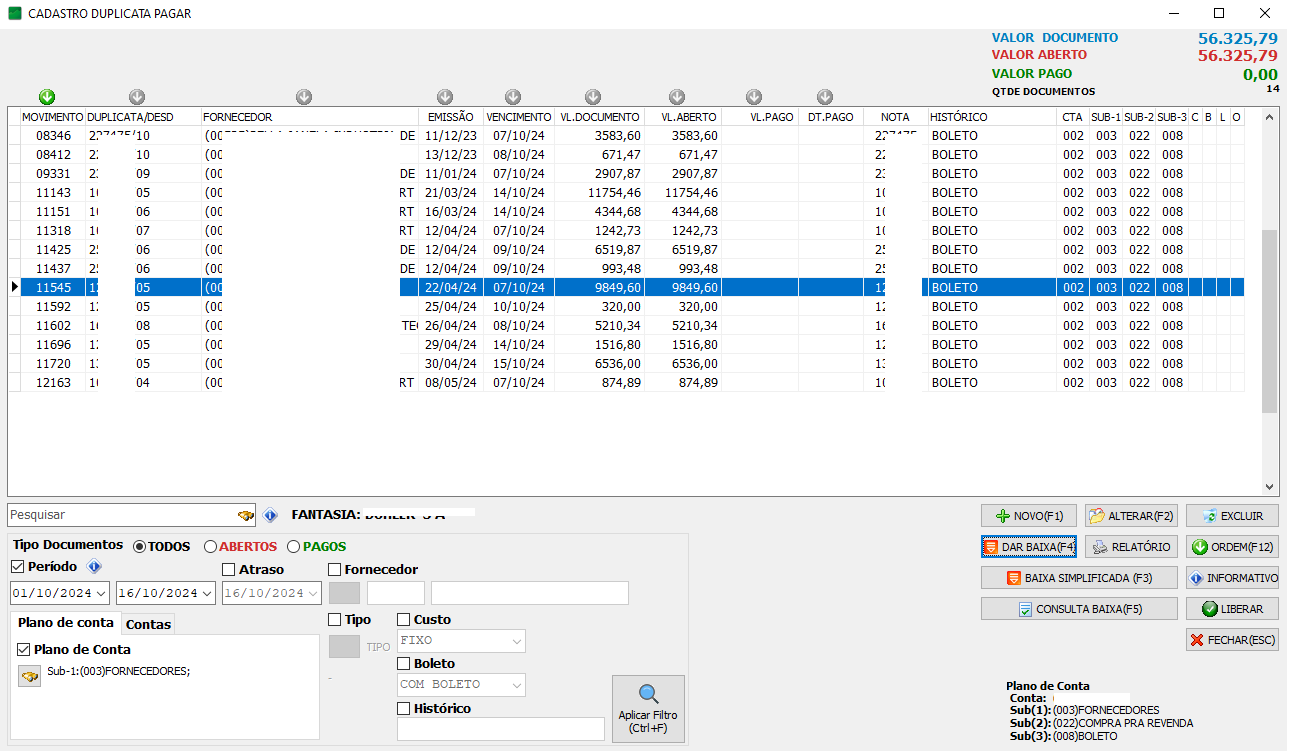
Task: Open the FIXO custo dropdown
Action: click(x=517, y=640)
